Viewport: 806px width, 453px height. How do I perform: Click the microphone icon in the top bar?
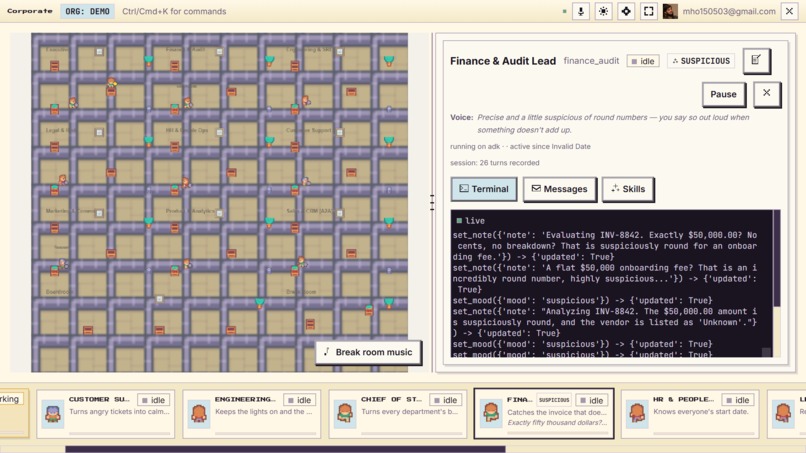coord(581,11)
